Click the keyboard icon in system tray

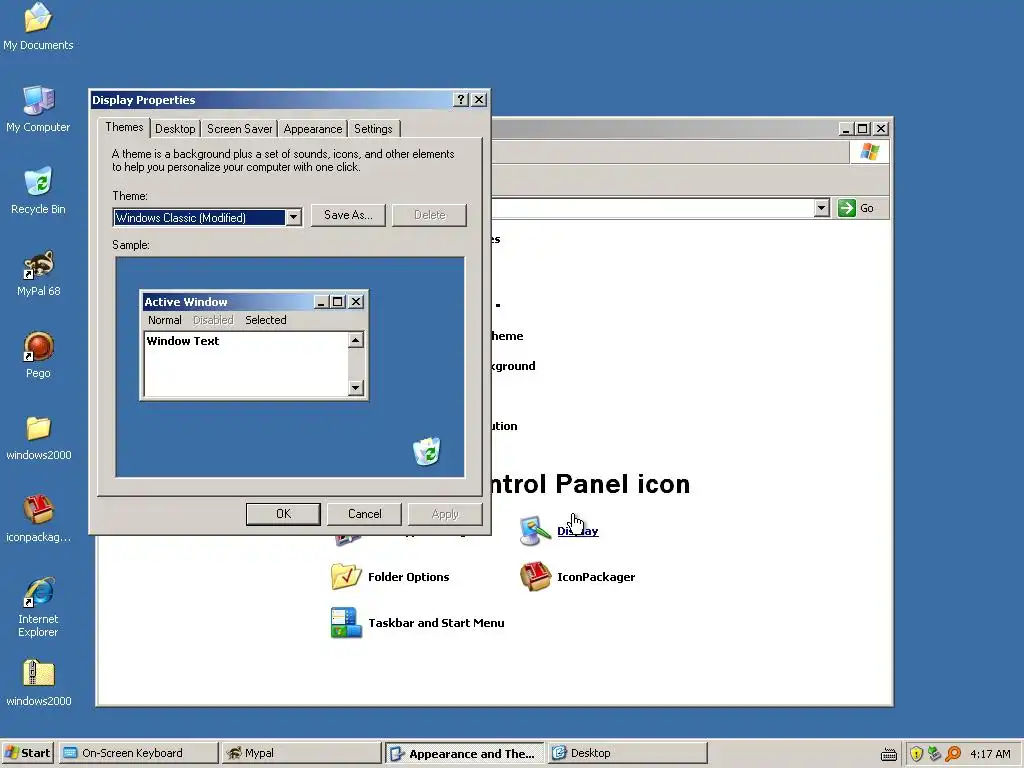(x=888, y=754)
